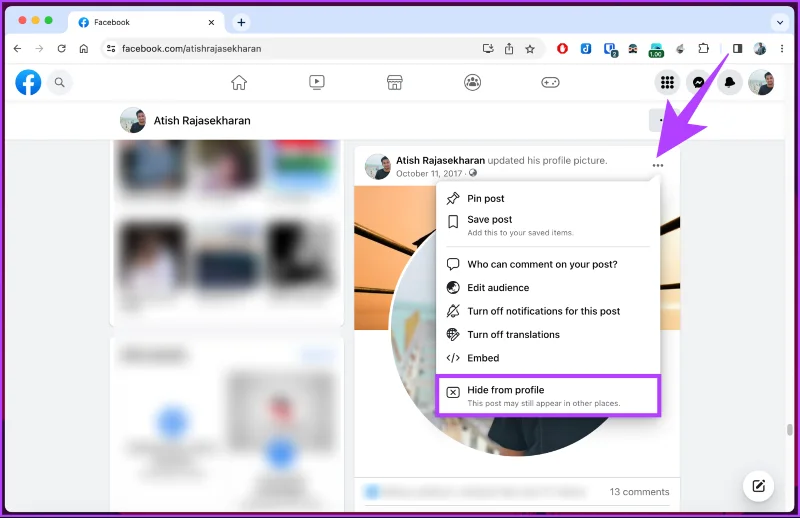Open Atish Rajasekharan post author link

440,160
